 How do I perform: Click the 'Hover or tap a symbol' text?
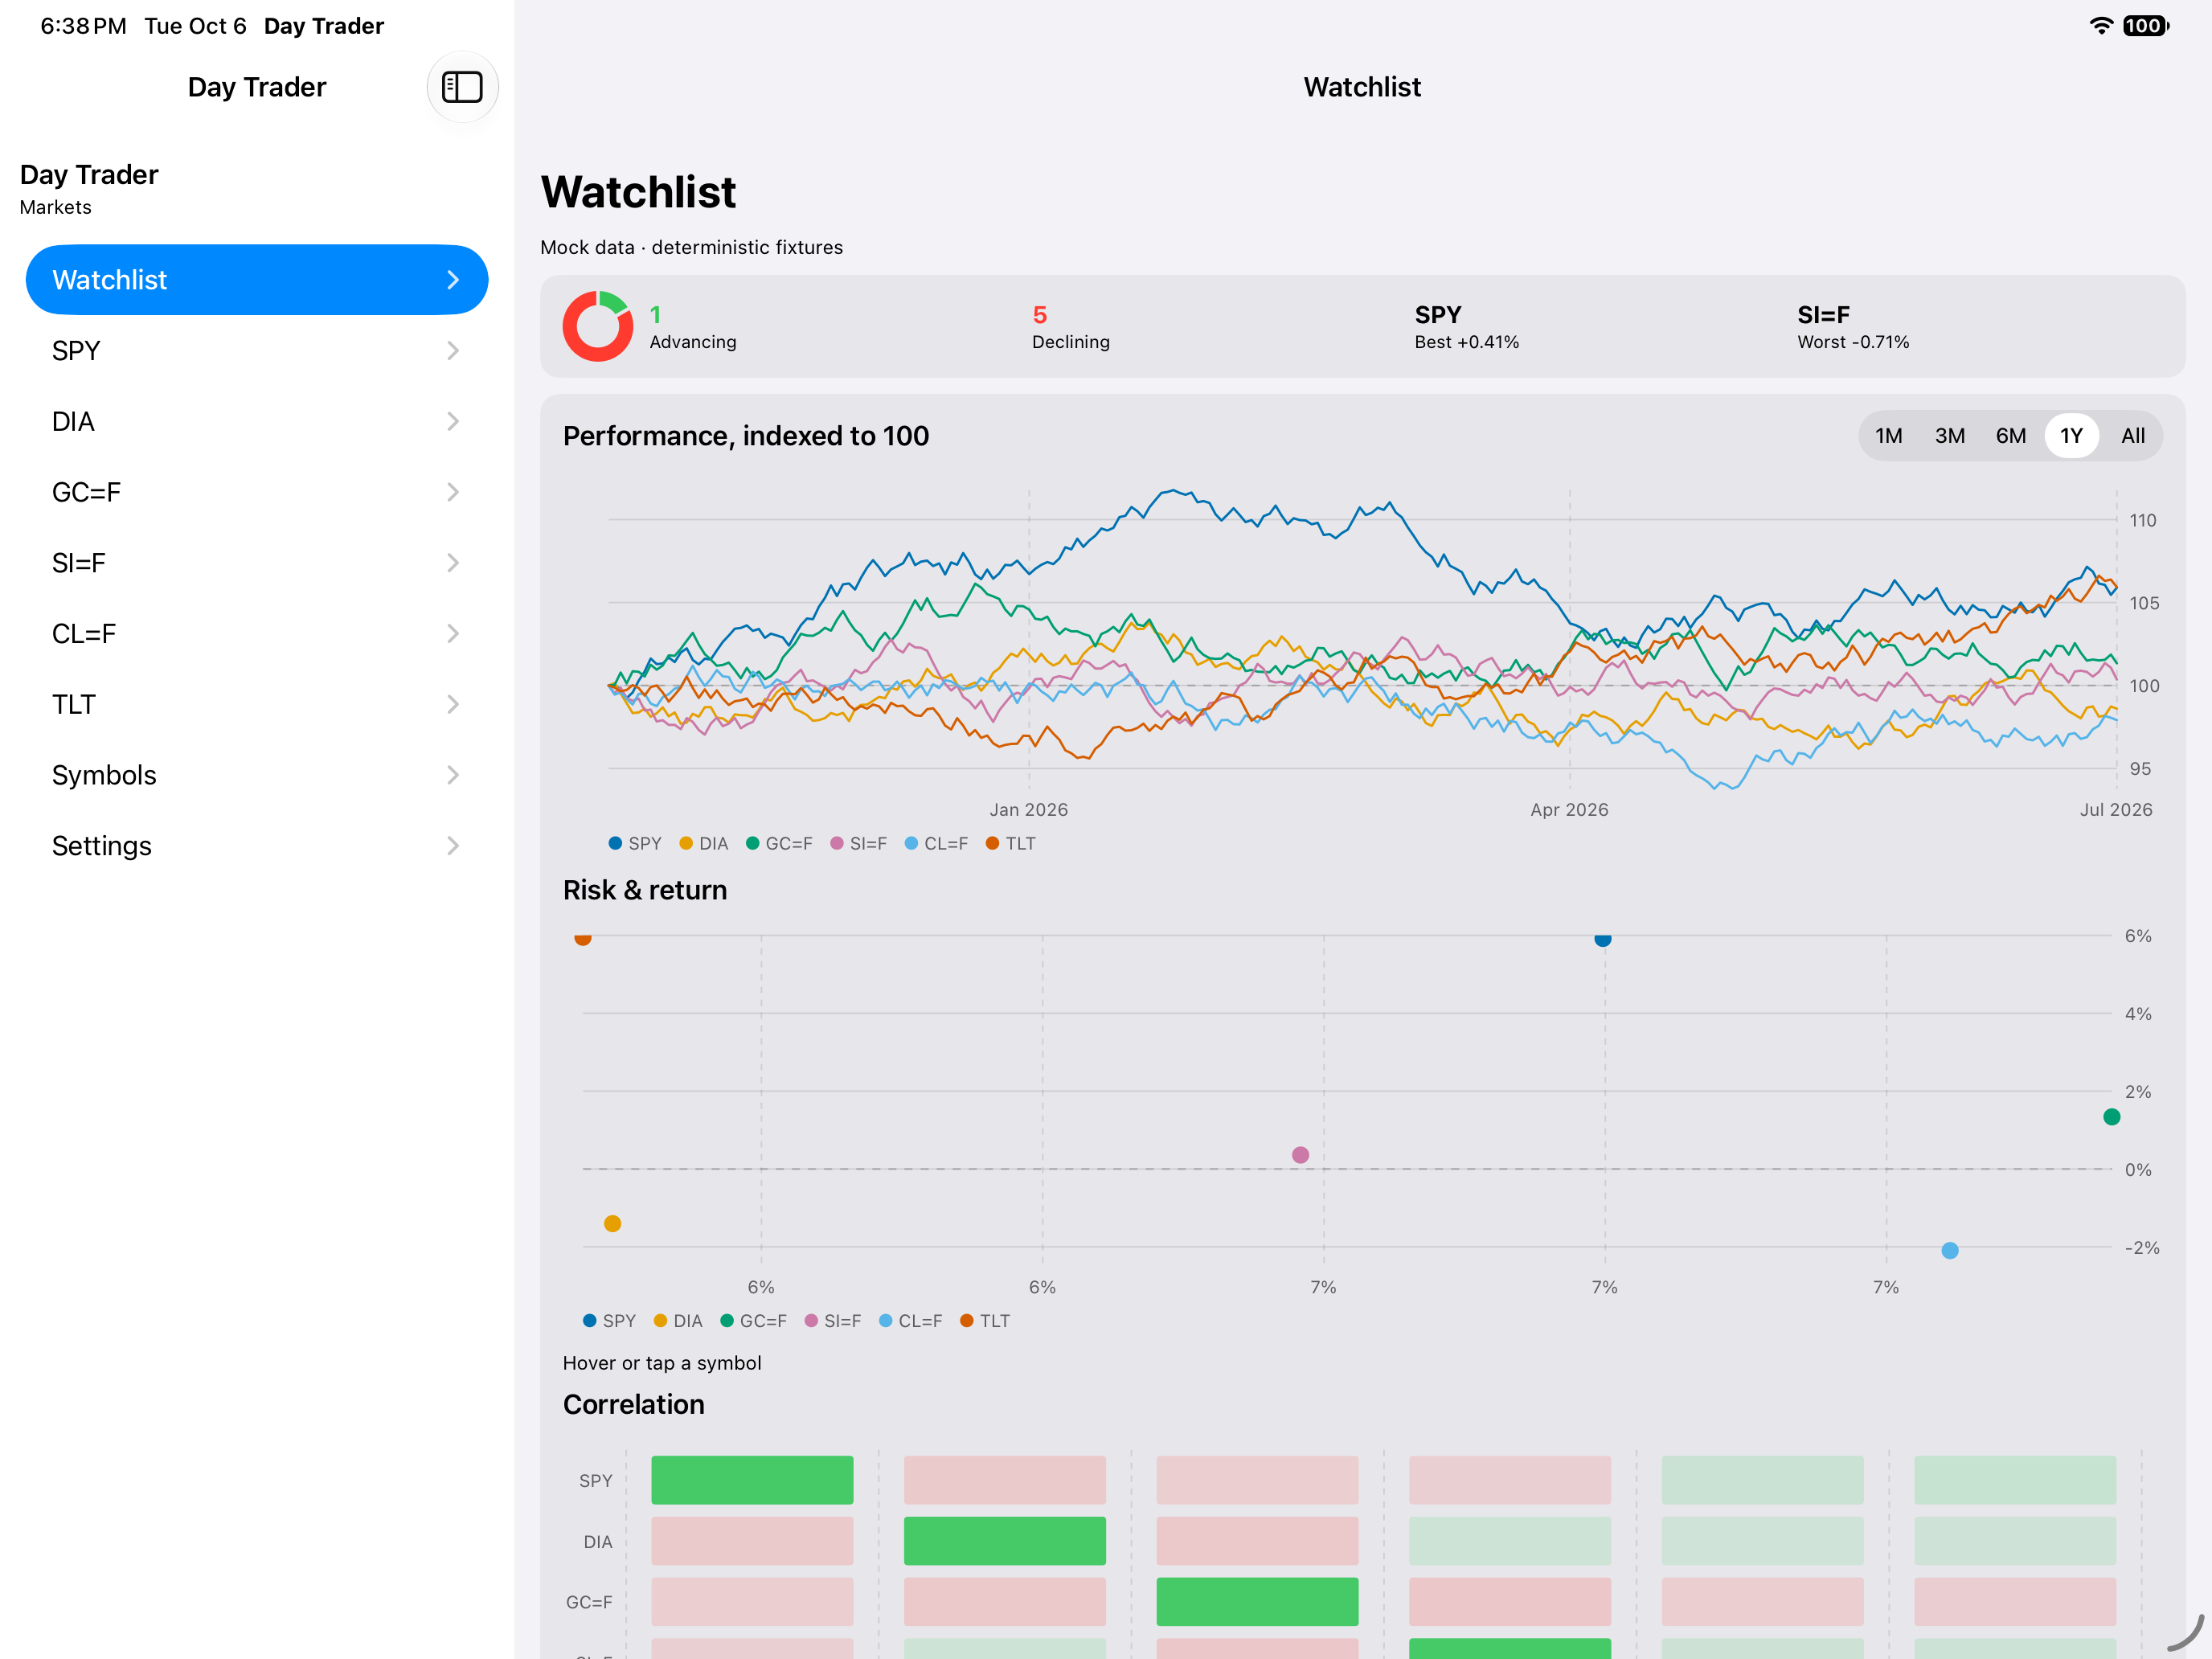coord(662,1363)
